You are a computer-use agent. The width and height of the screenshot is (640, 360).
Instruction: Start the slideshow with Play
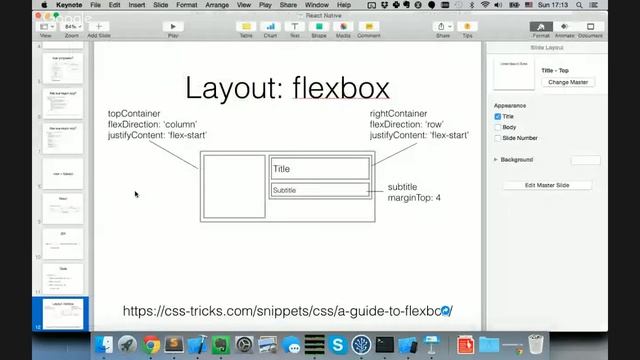(x=173, y=27)
